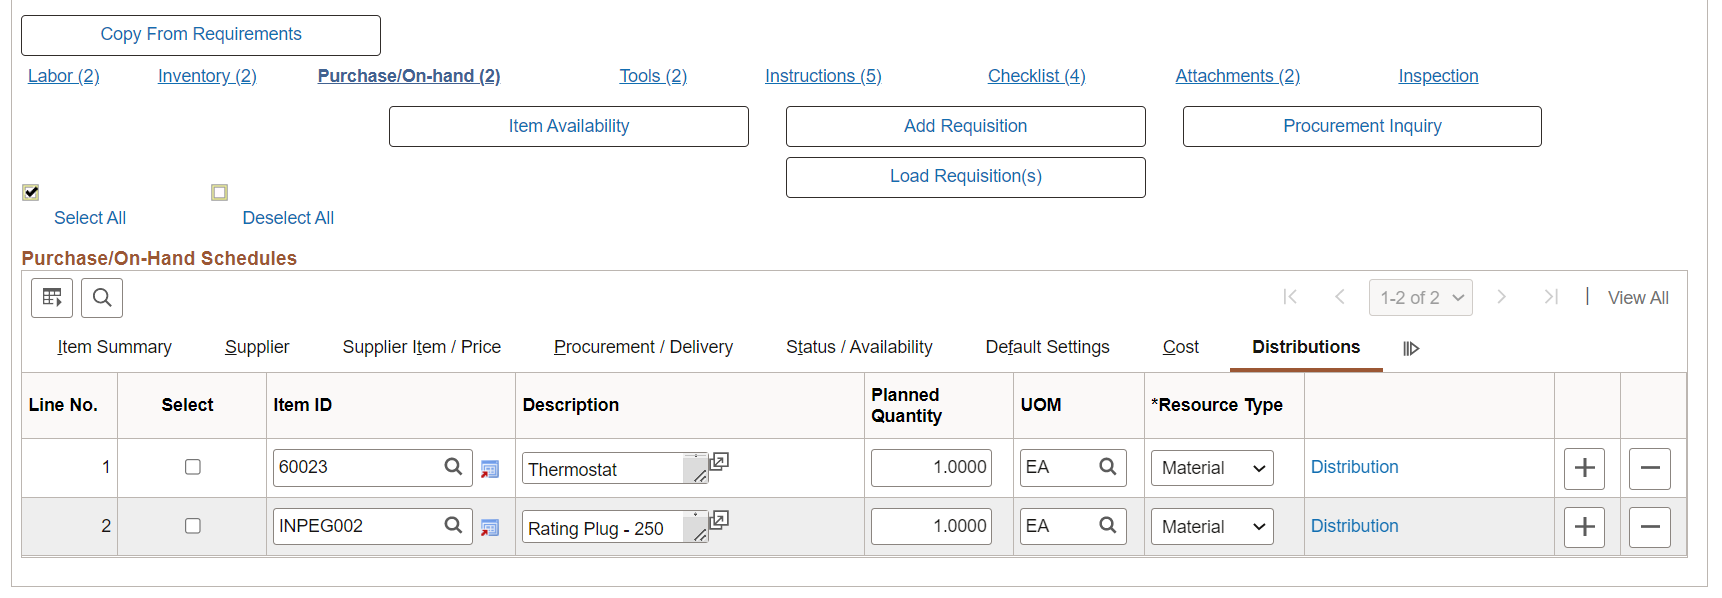Click the grid personalize icon above schedules table
The image size is (1722, 598).
52,297
